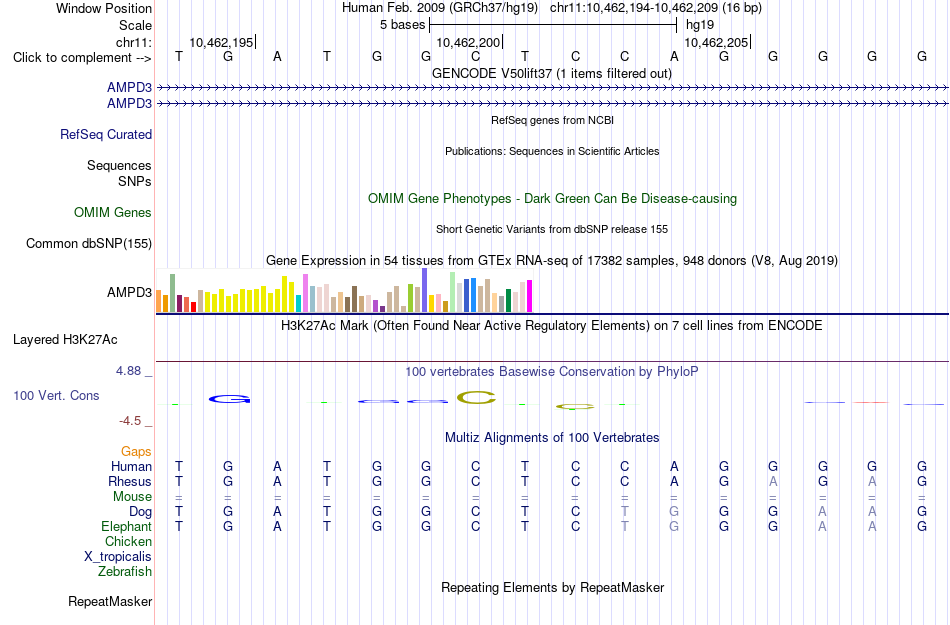Click the position label 10,462,200
The image size is (950, 625).
point(468,42)
